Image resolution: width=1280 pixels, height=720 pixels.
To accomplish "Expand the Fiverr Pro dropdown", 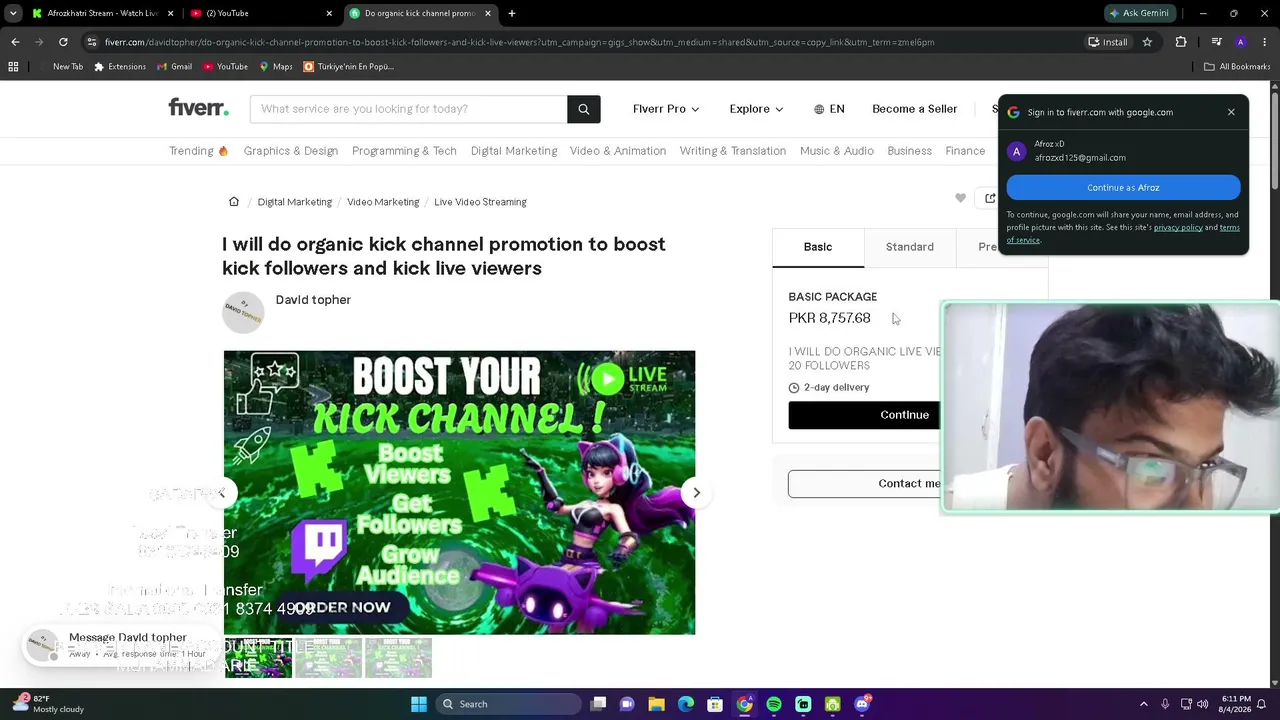I will tap(666, 109).
